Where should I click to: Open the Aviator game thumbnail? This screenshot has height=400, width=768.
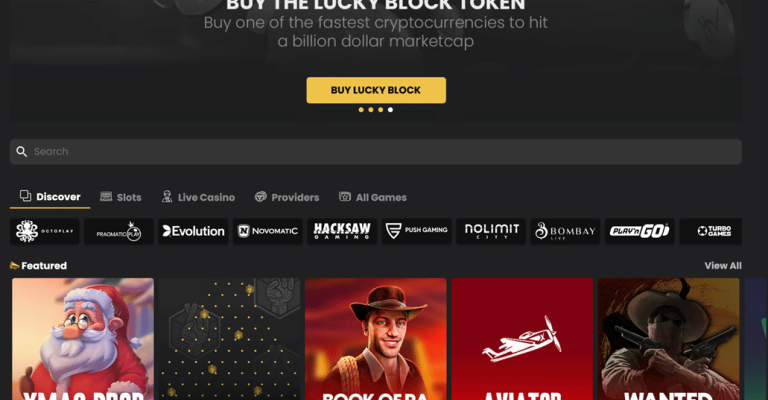click(x=522, y=339)
